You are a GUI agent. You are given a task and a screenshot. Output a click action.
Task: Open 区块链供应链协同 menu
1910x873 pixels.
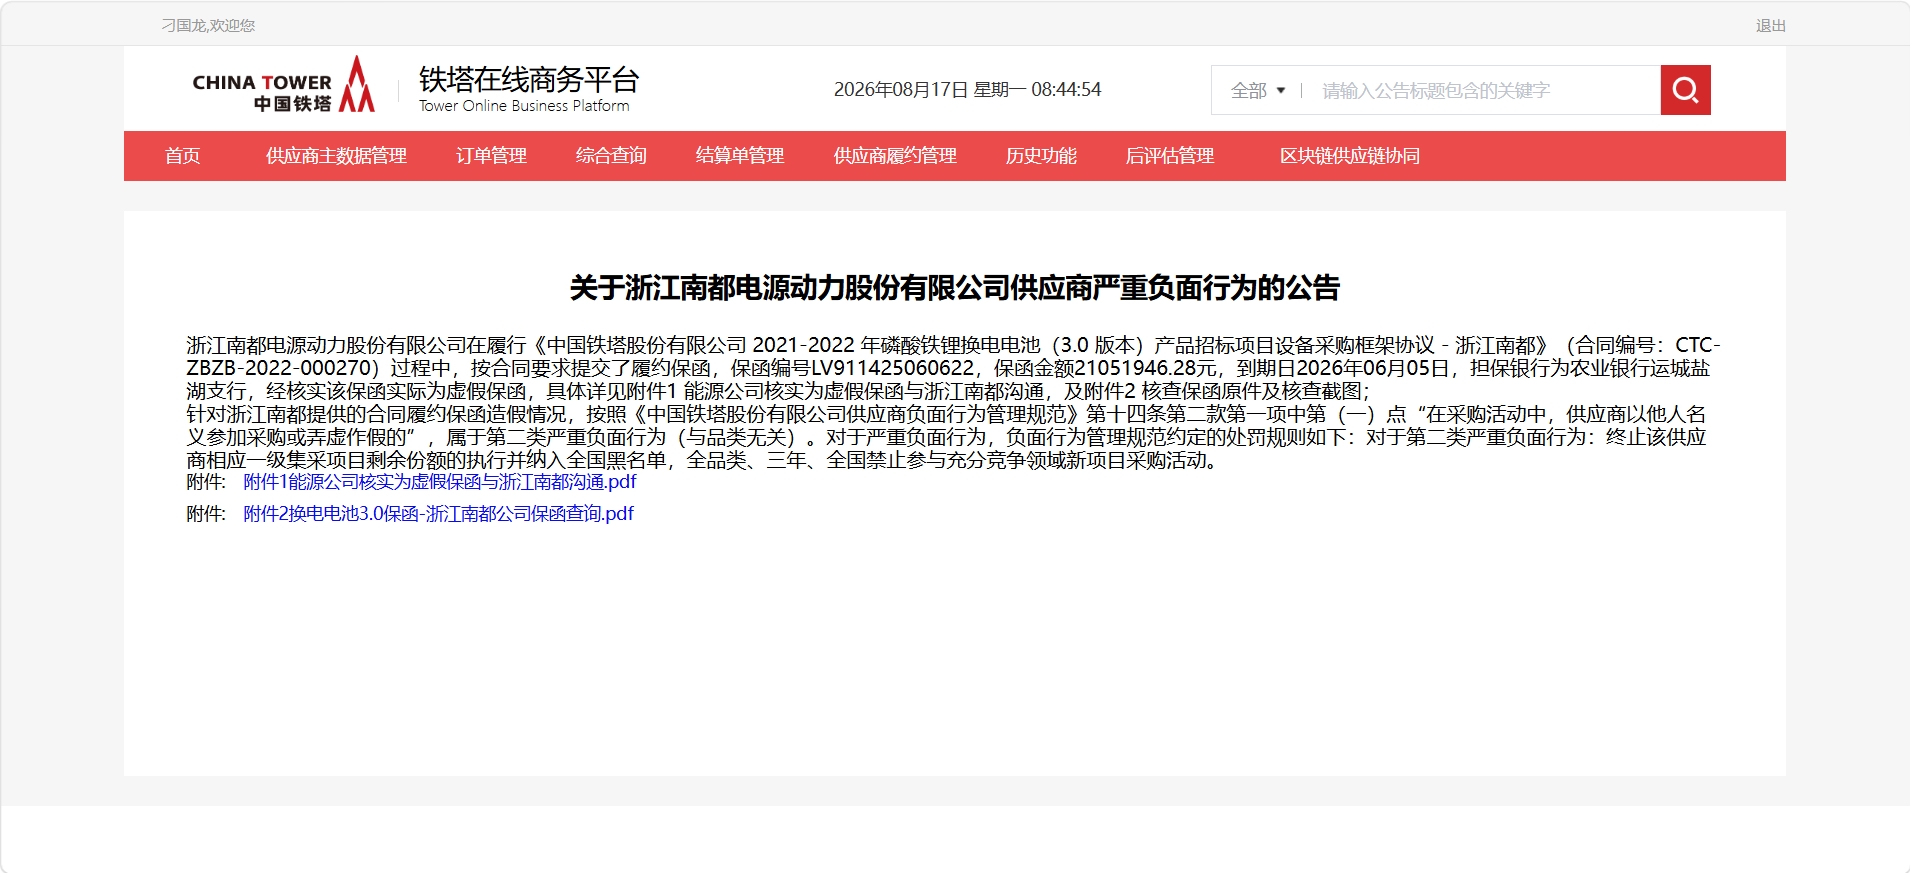point(1350,156)
